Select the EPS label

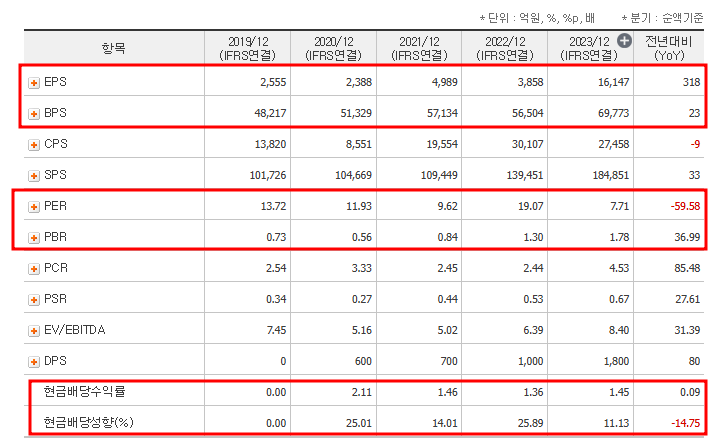pos(55,82)
